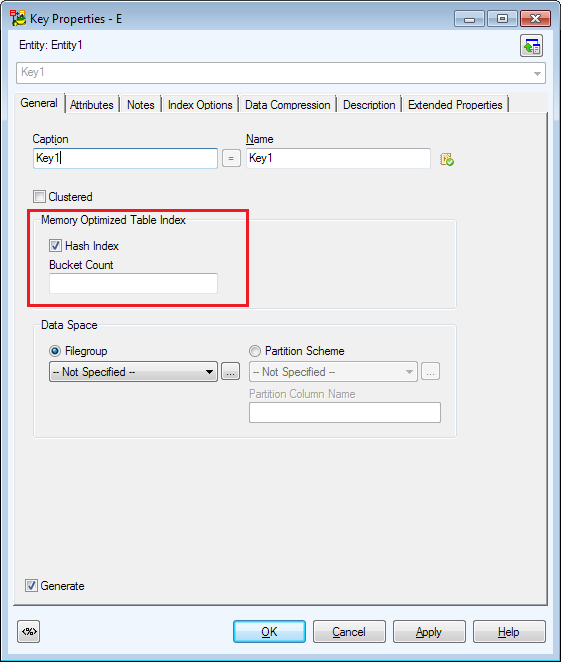Click the name validation icon beside Name field

point(447,159)
